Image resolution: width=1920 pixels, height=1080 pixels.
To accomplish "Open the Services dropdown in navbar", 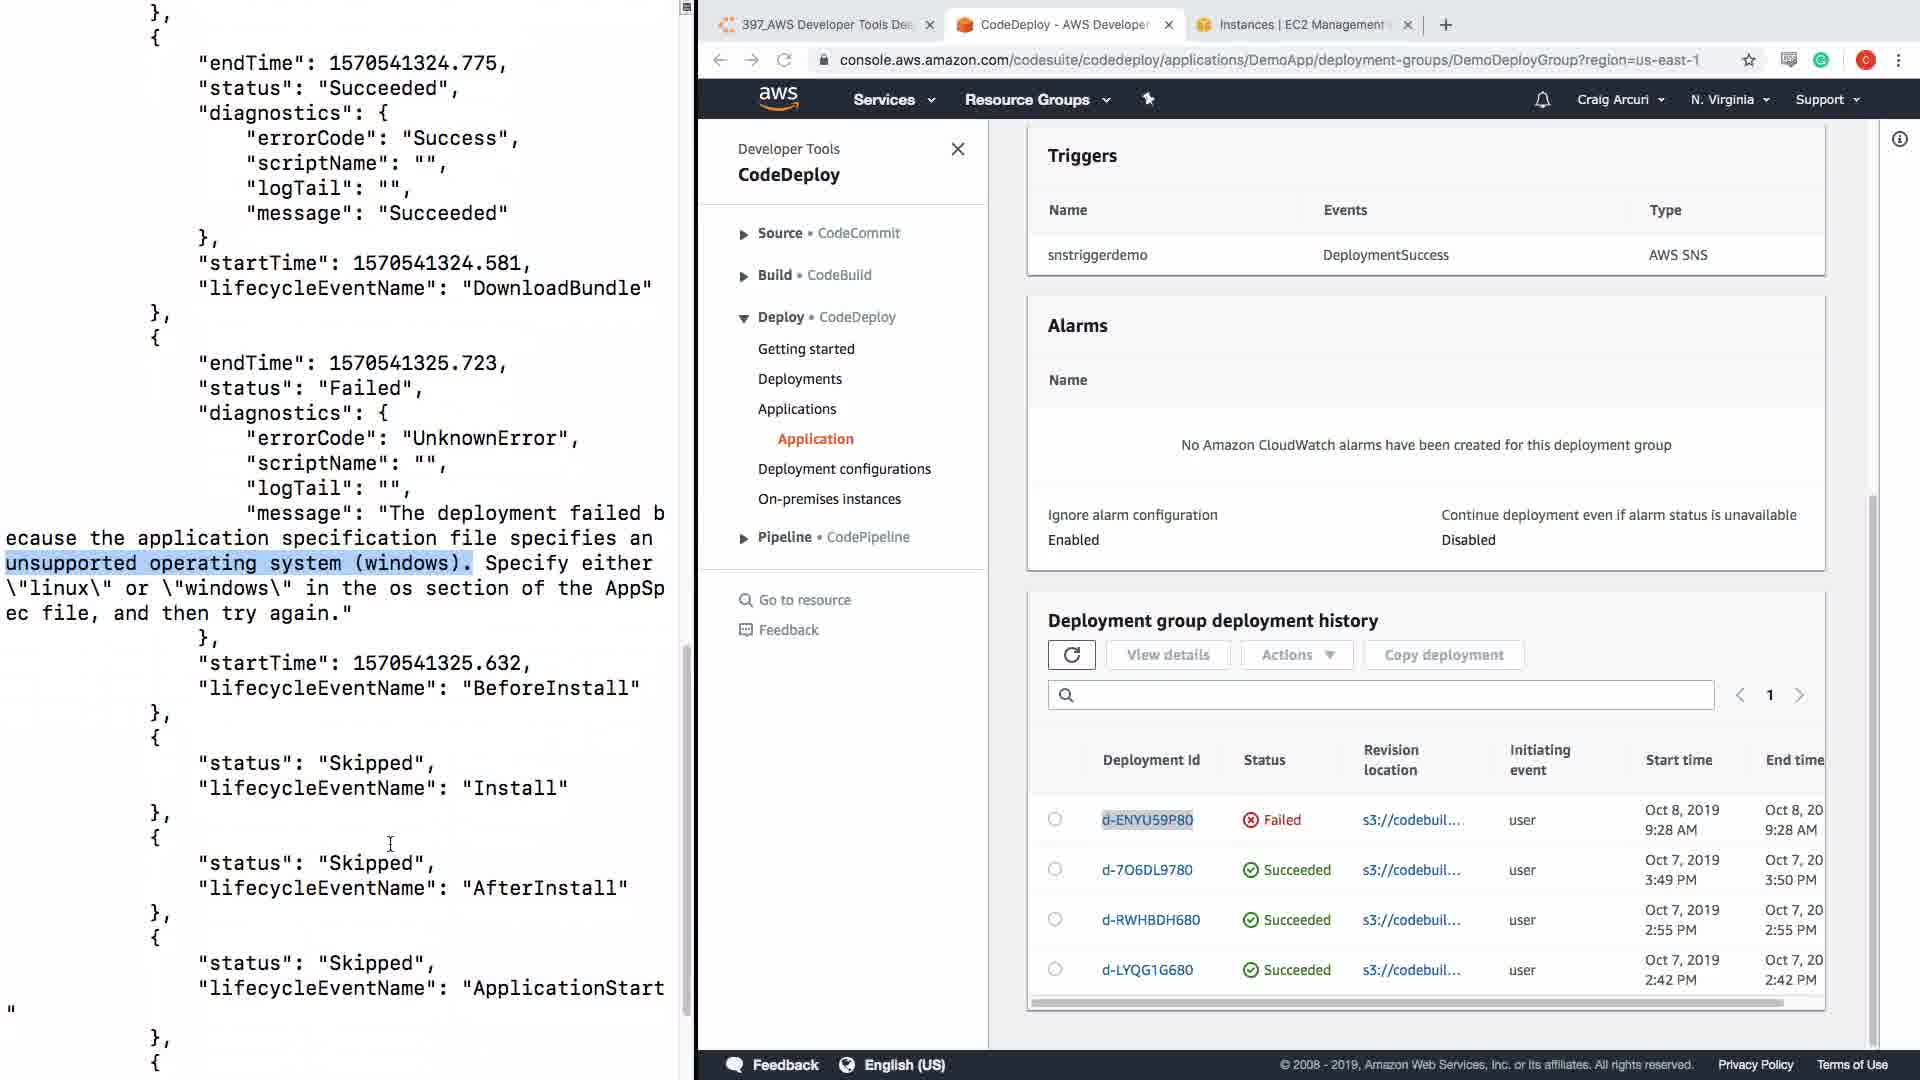I will click(893, 100).
